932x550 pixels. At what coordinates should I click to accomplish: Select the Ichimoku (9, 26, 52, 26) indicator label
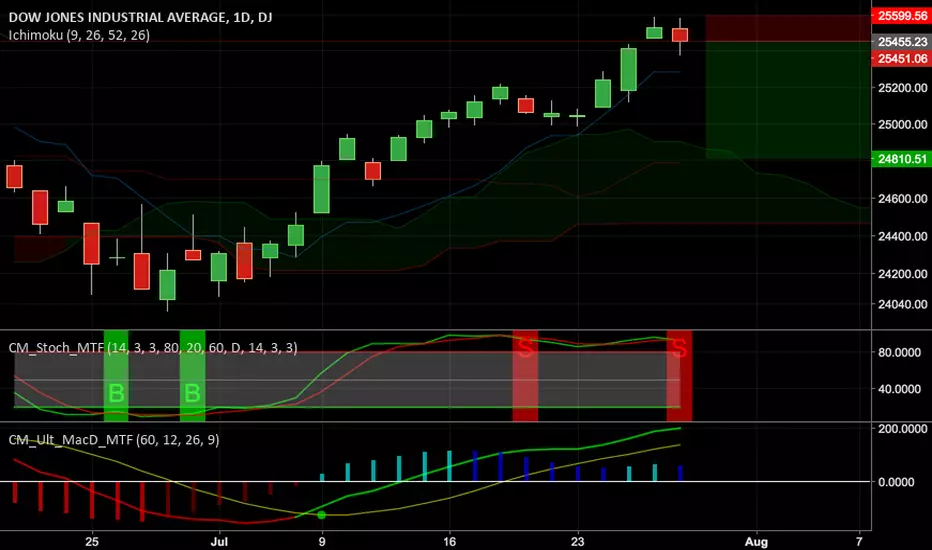click(x=79, y=36)
